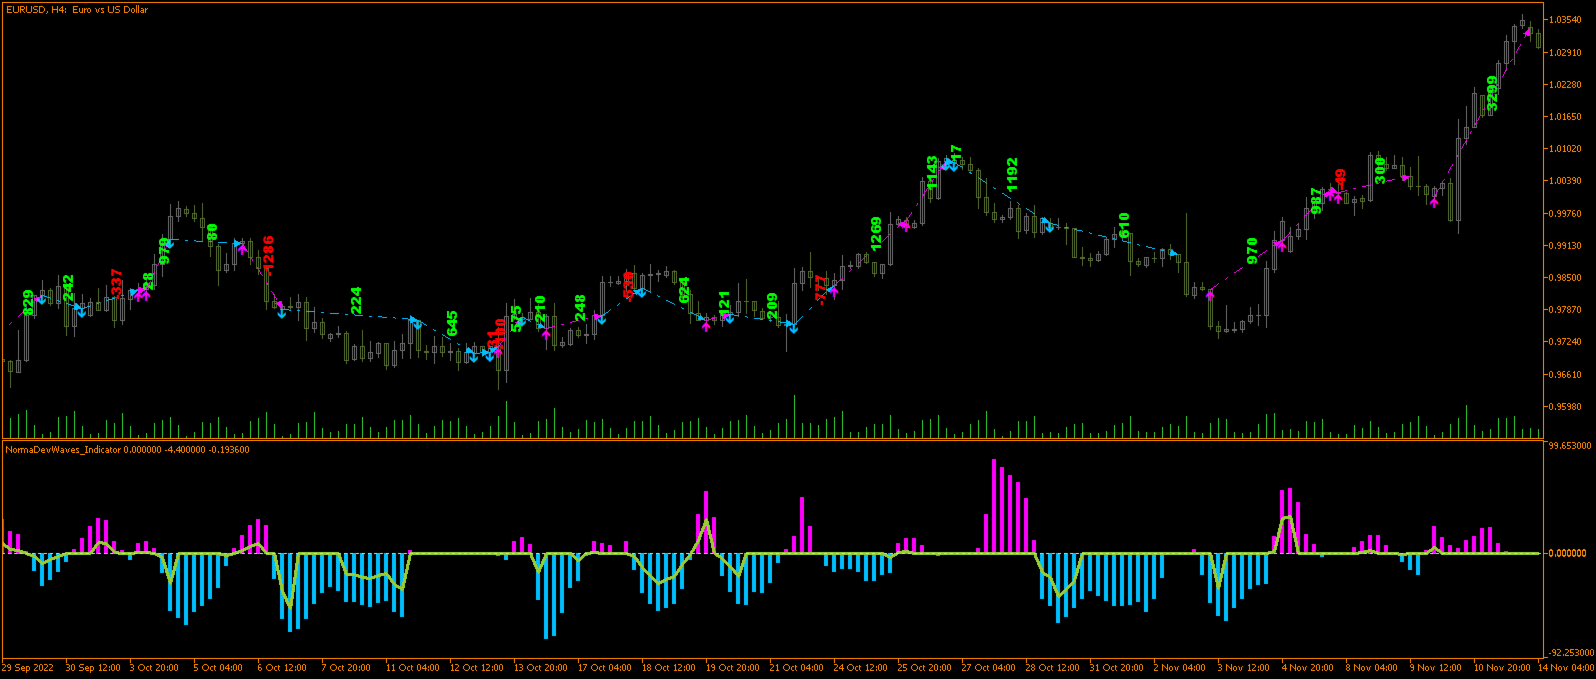
Task: Click the red 337 loss label
Action: 117,282
